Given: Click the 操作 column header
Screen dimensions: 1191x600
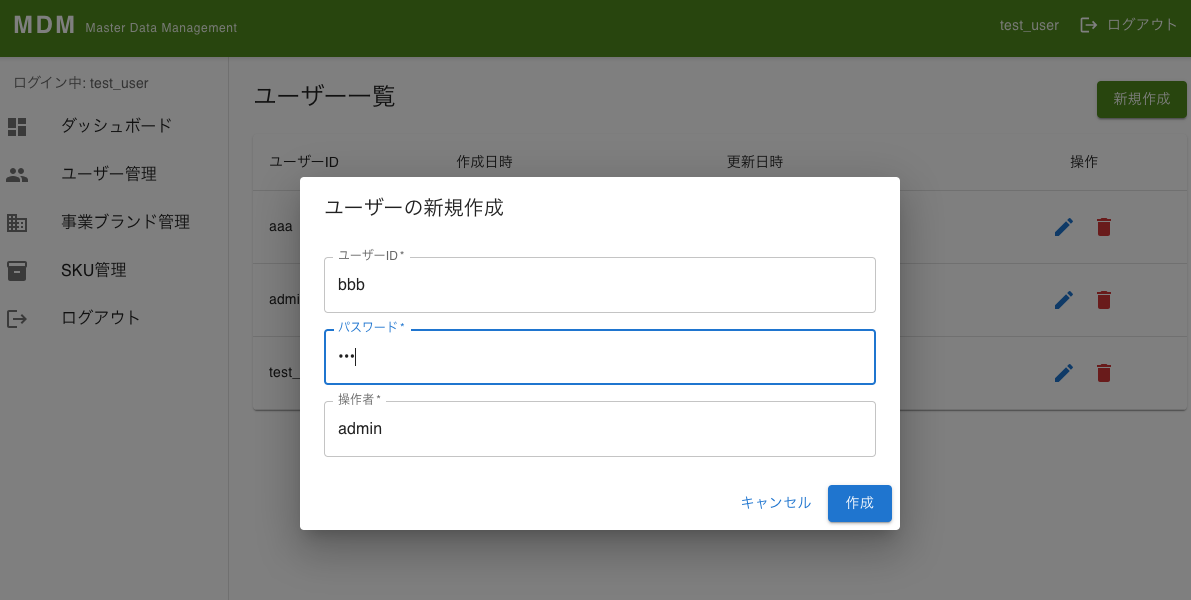Looking at the screenshot, I should pyautogui.click(x=1084, y=162).
